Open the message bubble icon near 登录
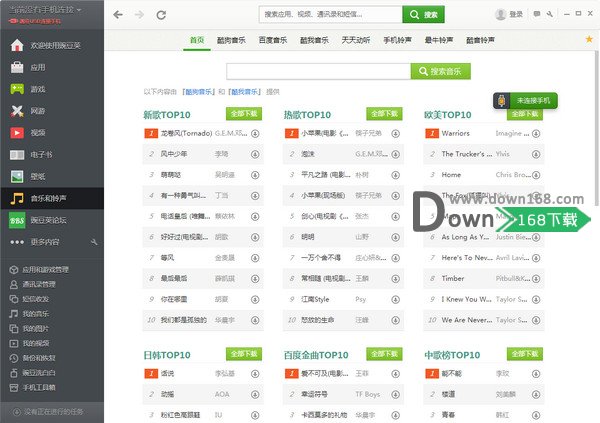The height and width of the screenshot is (423, 600). point(537,14)
